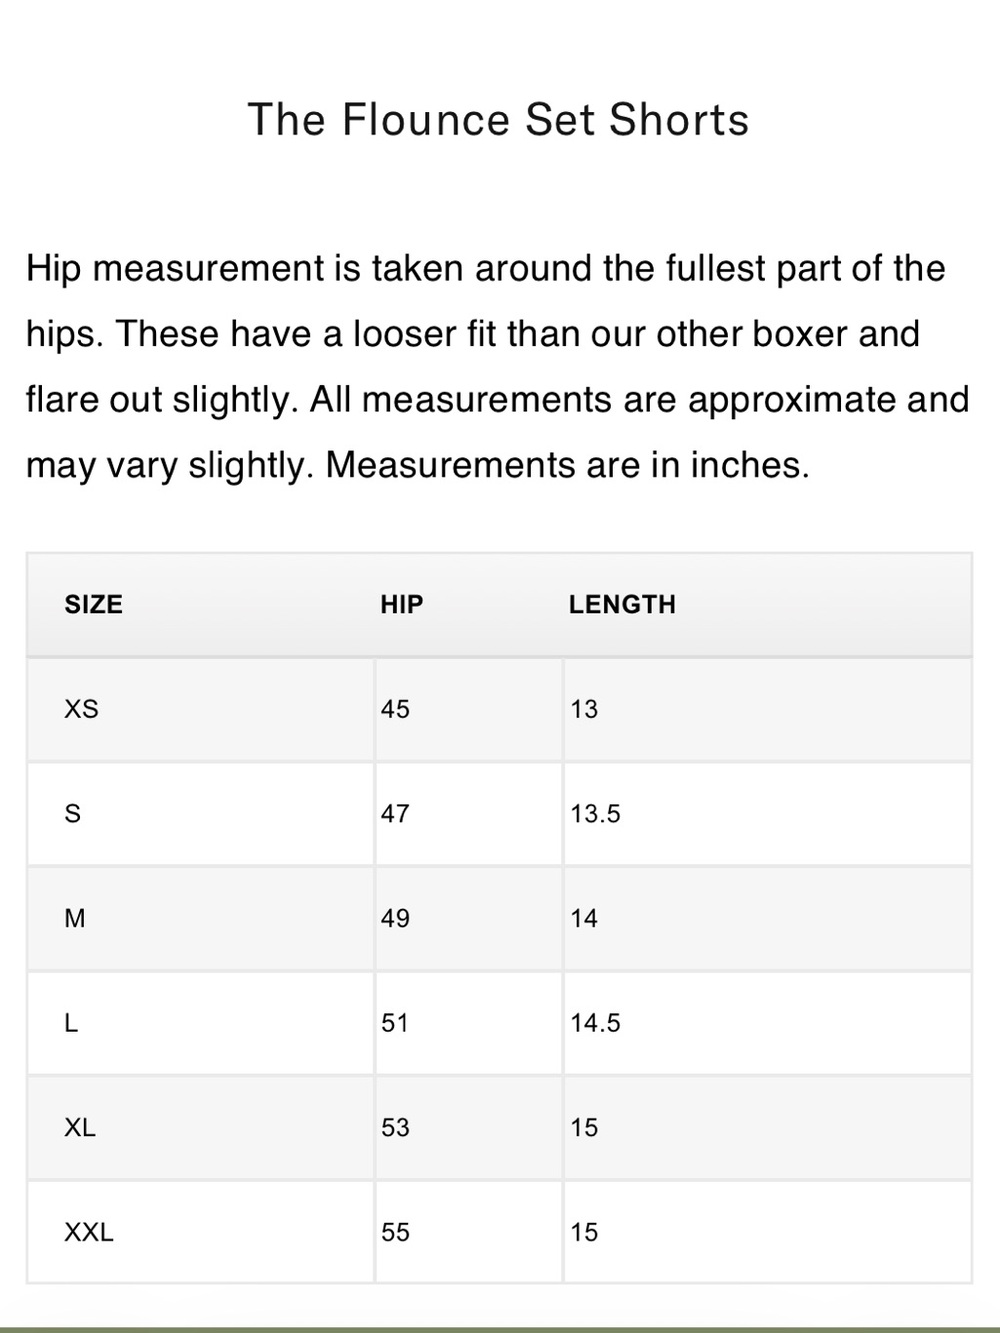Click length value 14.5 in L row
The height and width of the screenshot is (1333, 1000).
[x=596, y=1023]
